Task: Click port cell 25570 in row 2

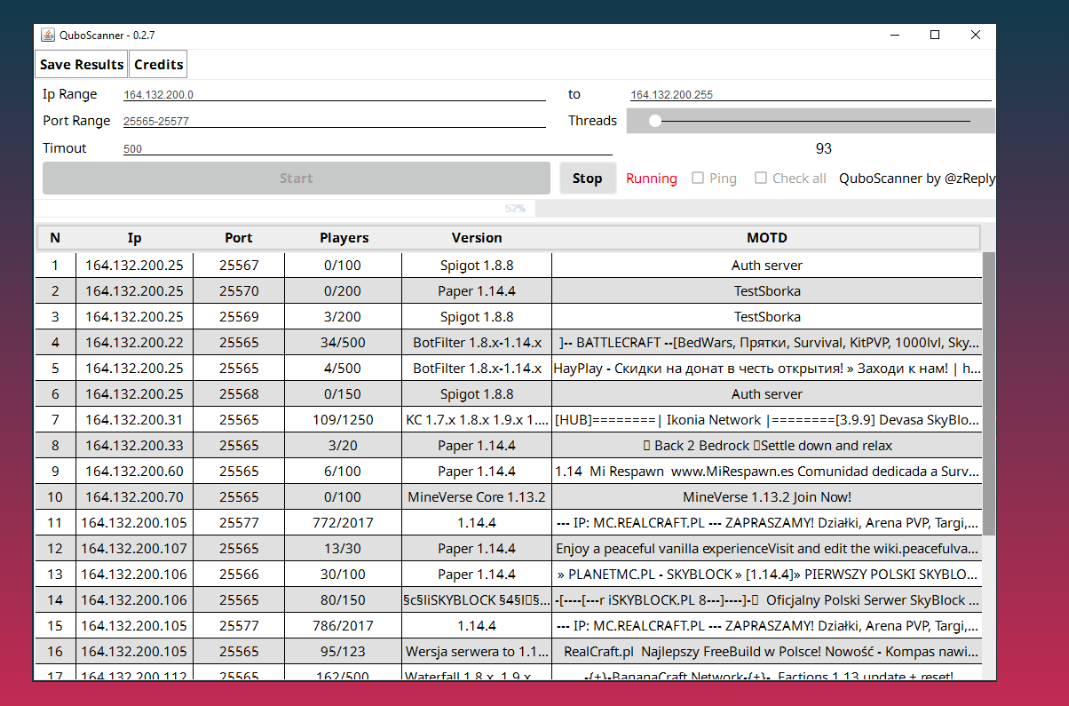Action: click(239, 291)
